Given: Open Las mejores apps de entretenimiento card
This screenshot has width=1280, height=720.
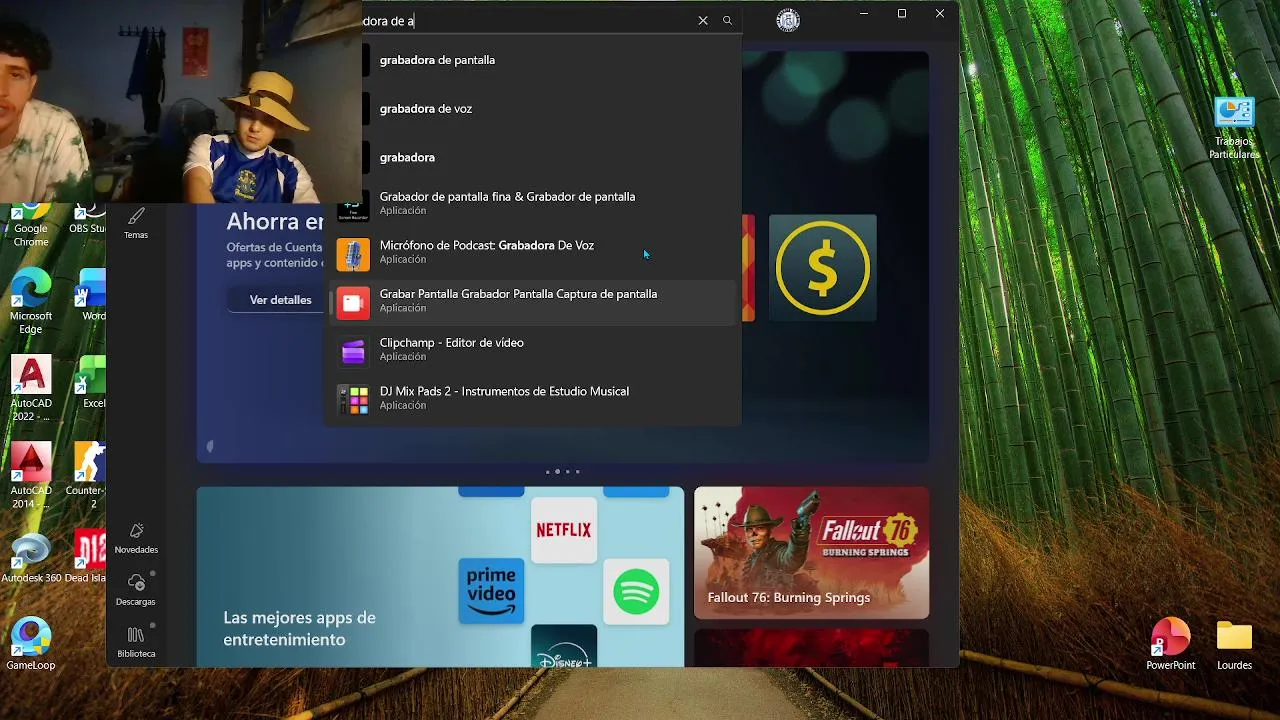Looking at the screenshot, I should pyautogui.click(x=440, y=577).
